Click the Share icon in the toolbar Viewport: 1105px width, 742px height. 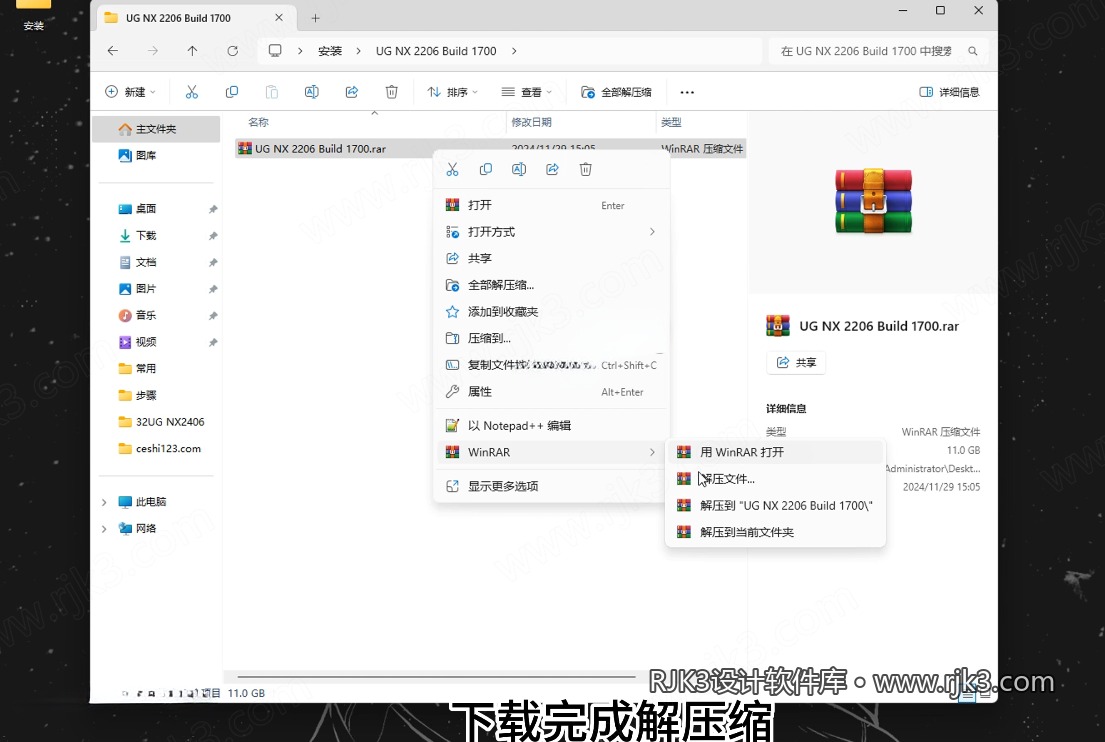[x=352, y=92]
